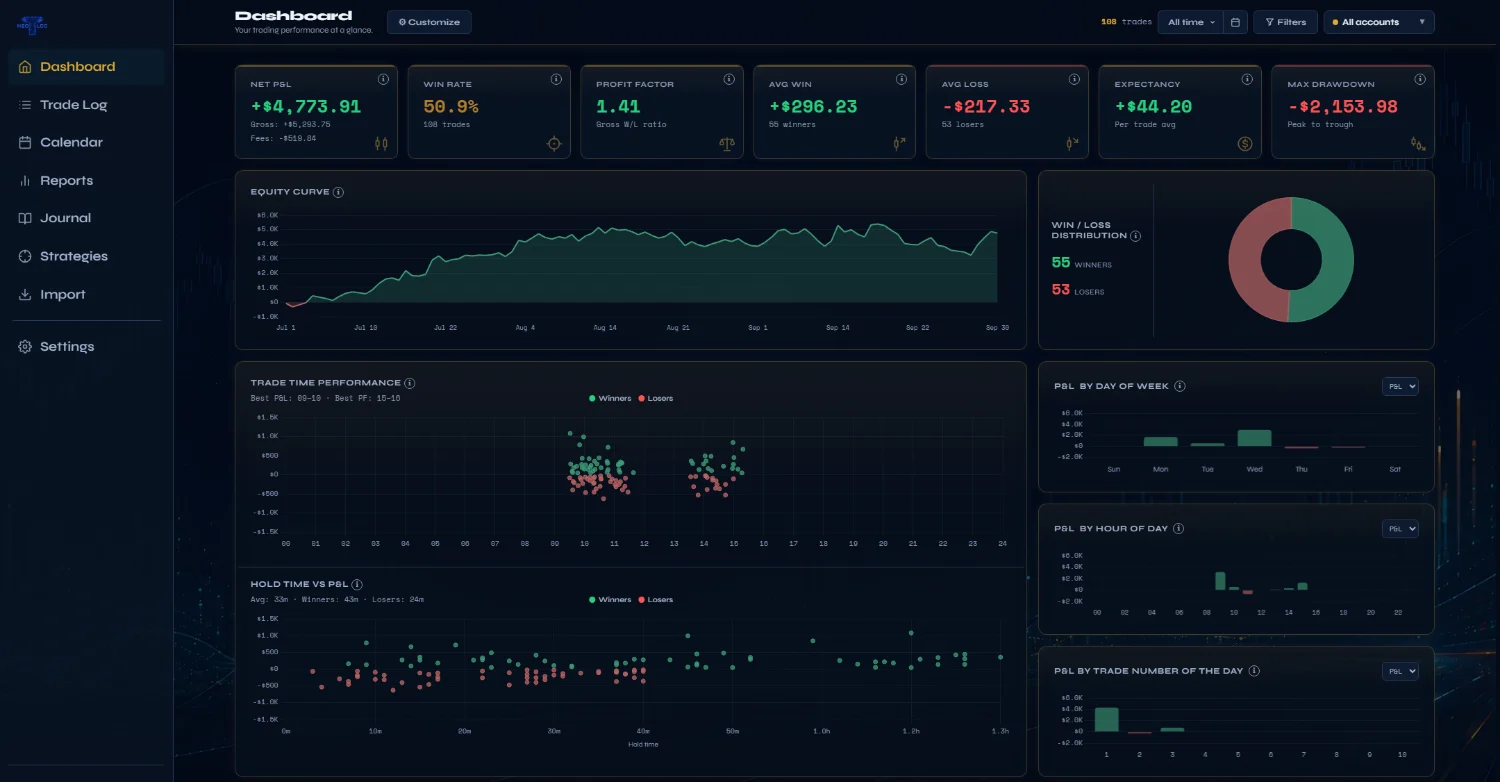The height and width of the screenshot is (782, 1500).
Task: Click the Net P&L value +$4,773.91
Action: point(306,107)
